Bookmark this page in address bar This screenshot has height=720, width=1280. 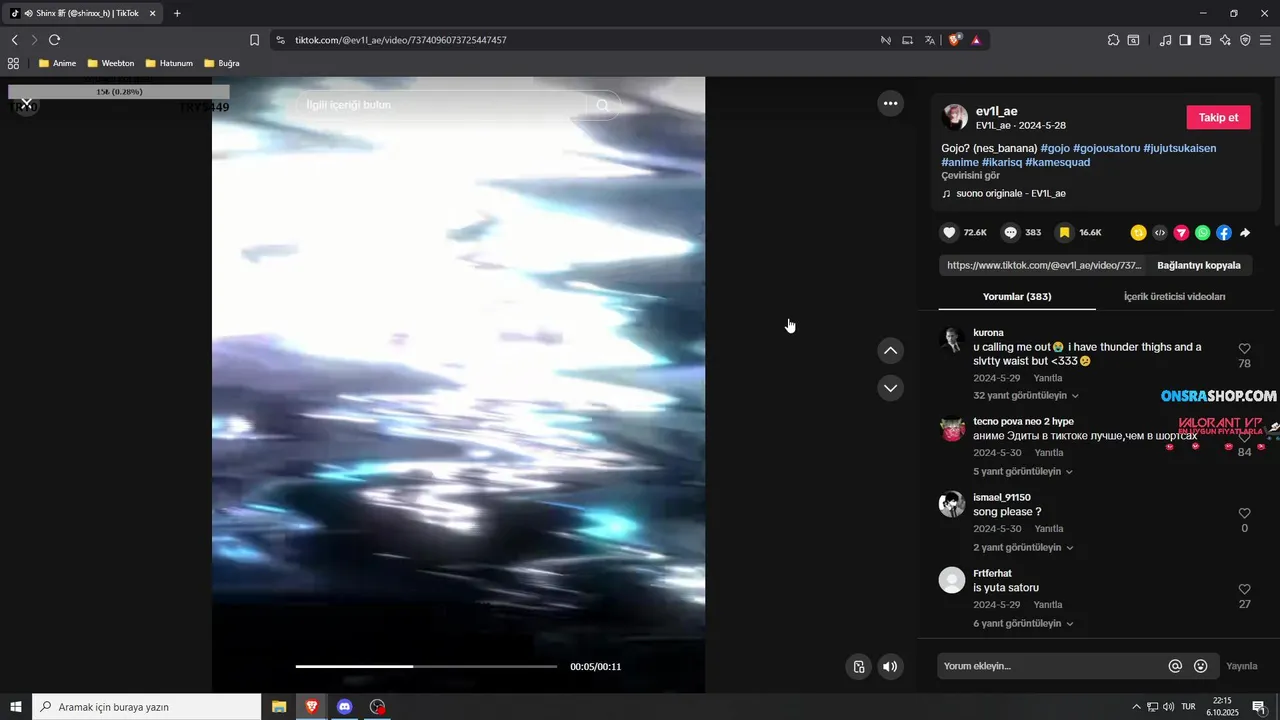pos(254,40)
